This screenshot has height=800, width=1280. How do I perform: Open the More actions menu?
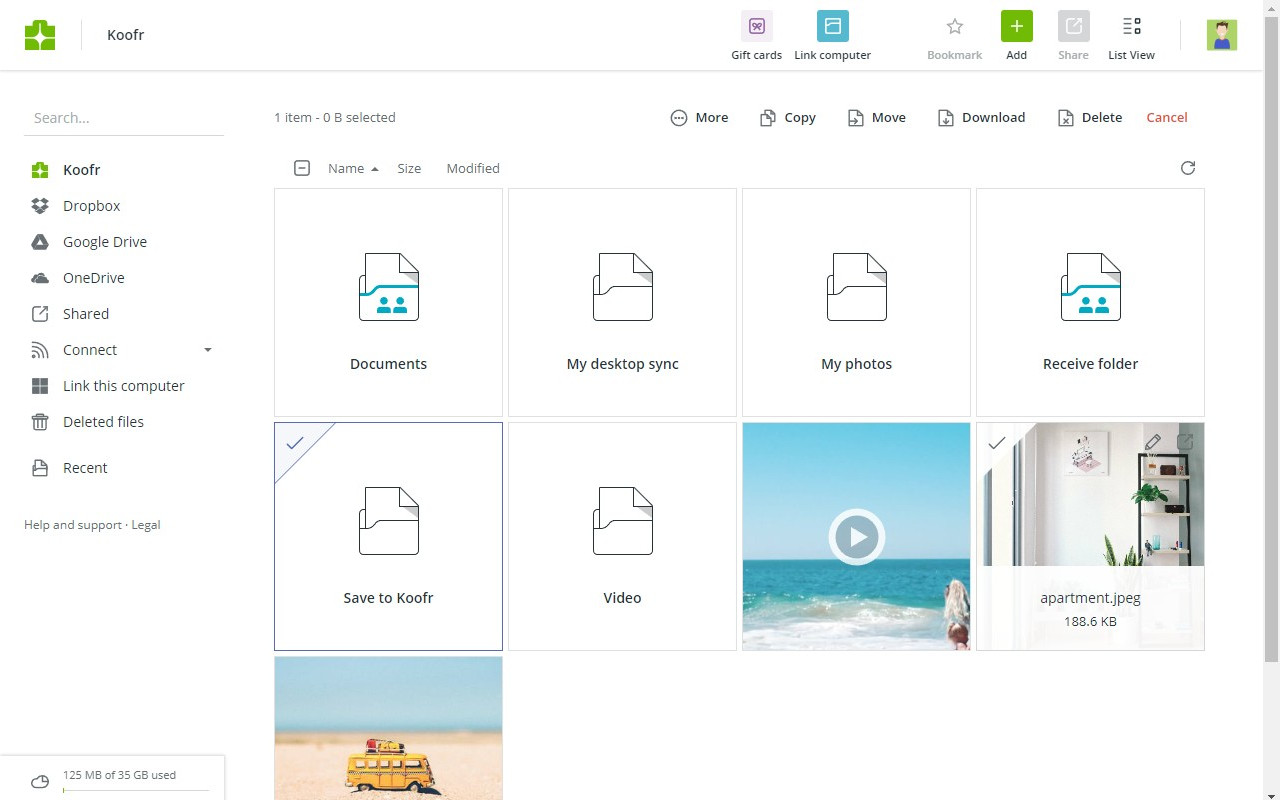699,117
